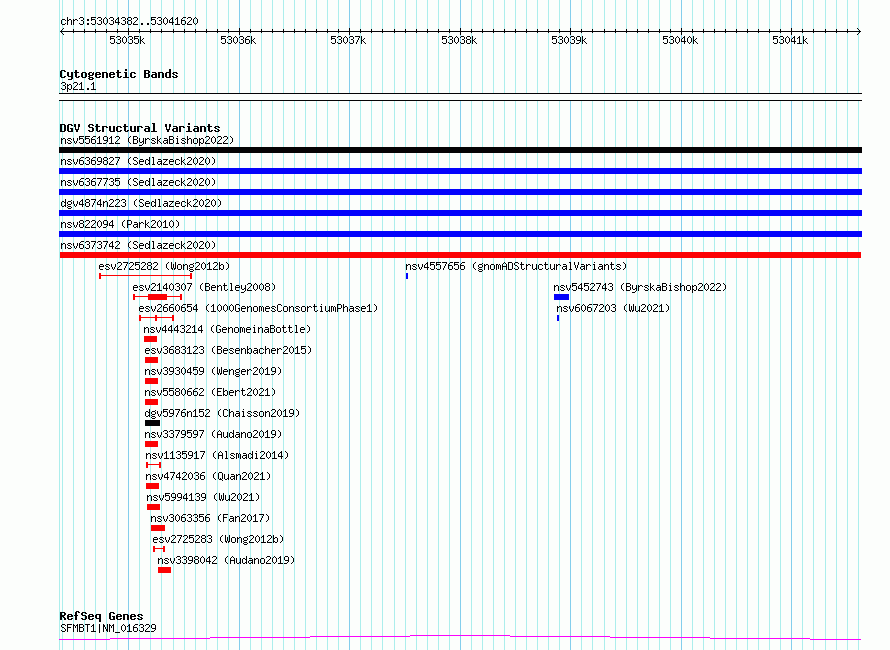
Task: Click the red esv3683123 variant block
Action: [152, 360]
